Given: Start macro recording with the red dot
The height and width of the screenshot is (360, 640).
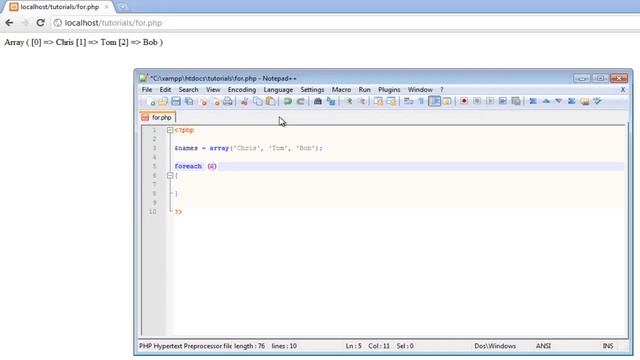Looking at the screenshot, I should point(464,101).
